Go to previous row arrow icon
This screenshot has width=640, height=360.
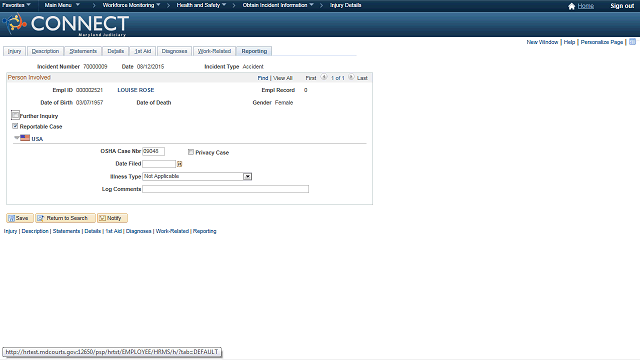[x=324, y=77]
